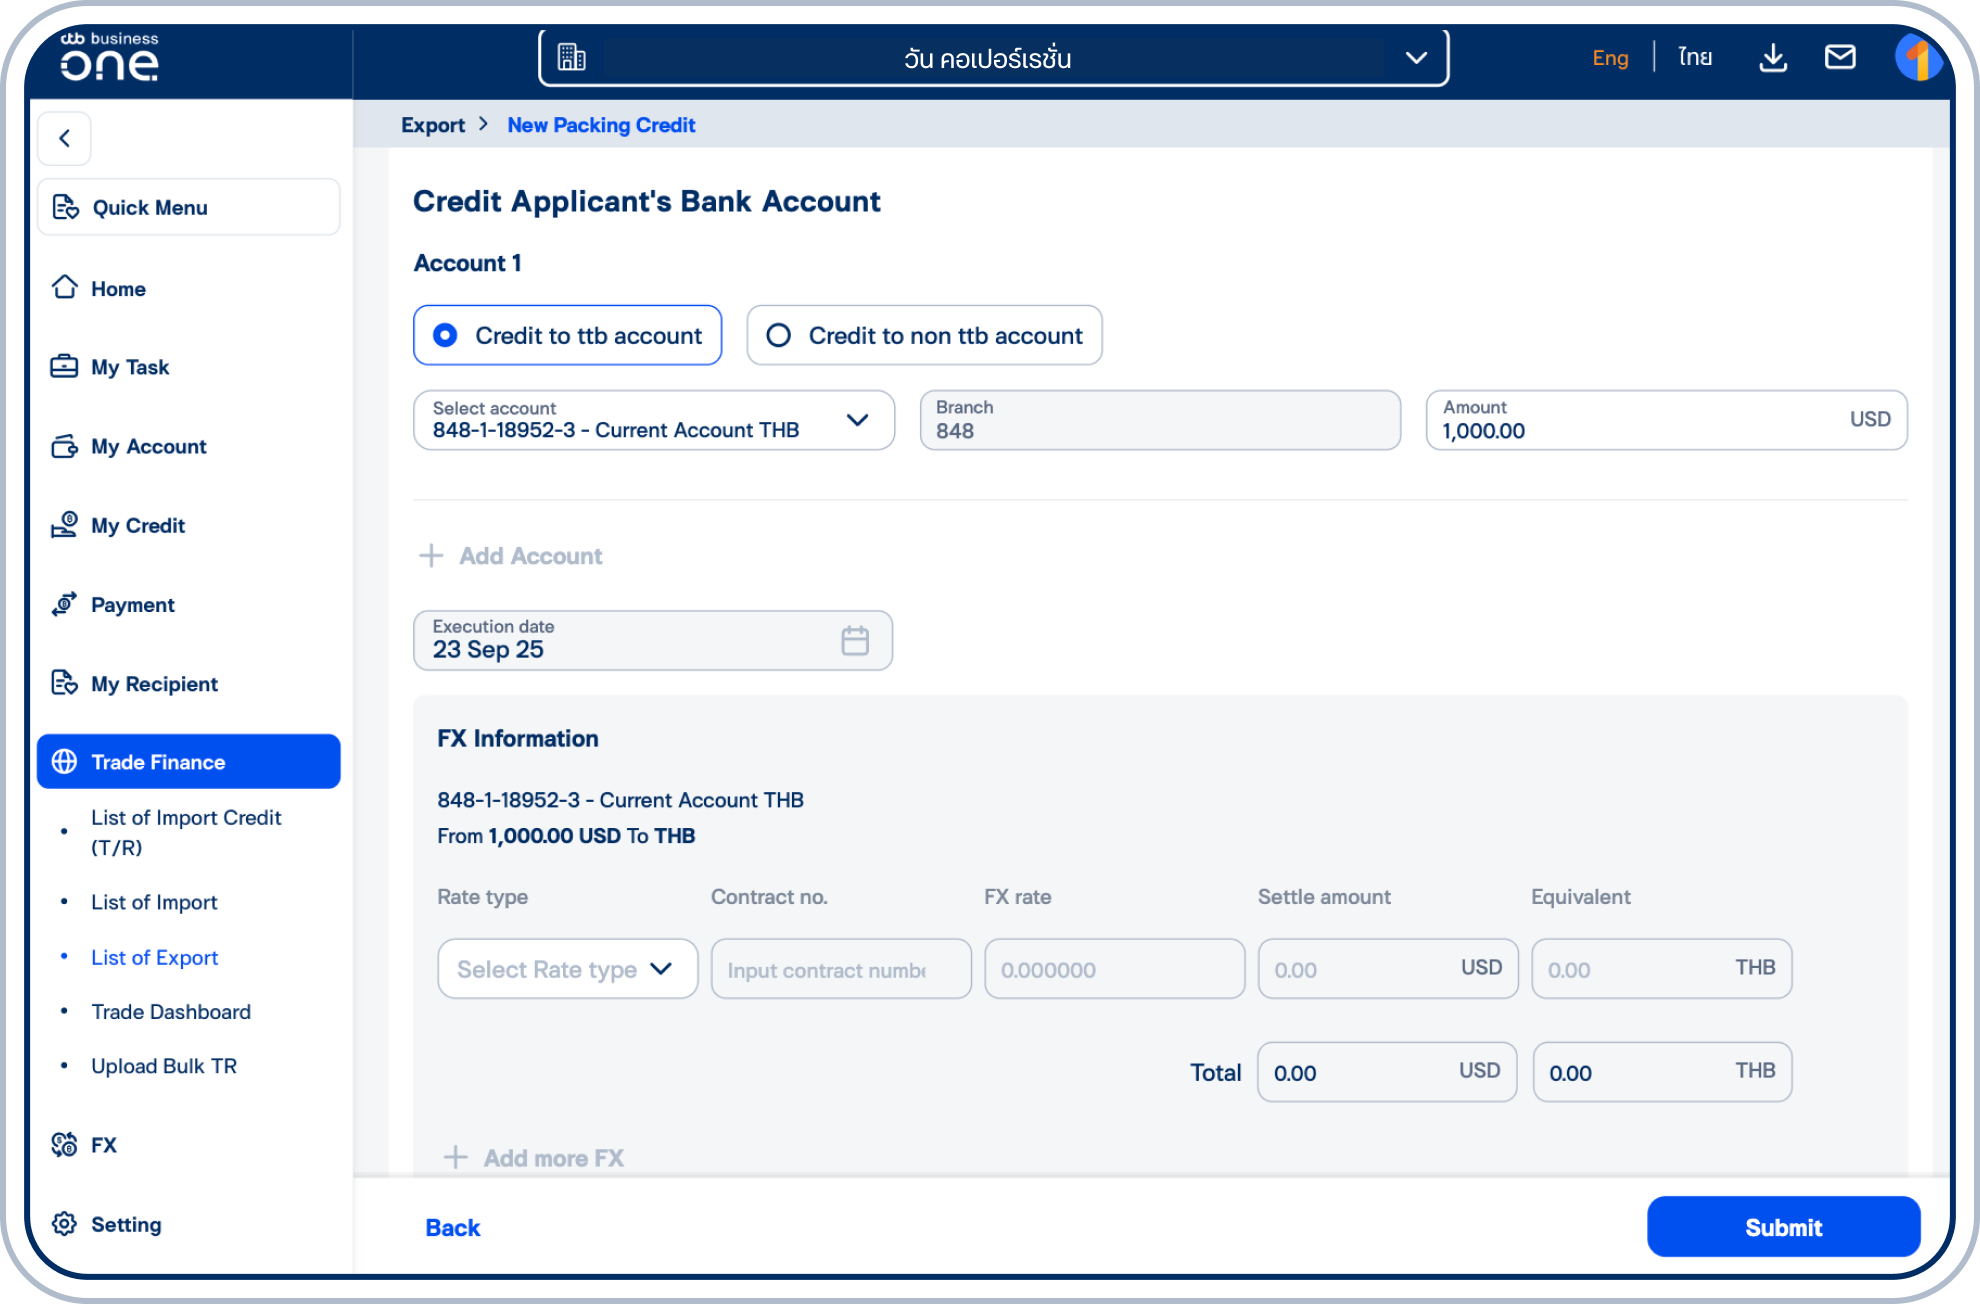Click the Back link at the bottom

pos(452,1227)
